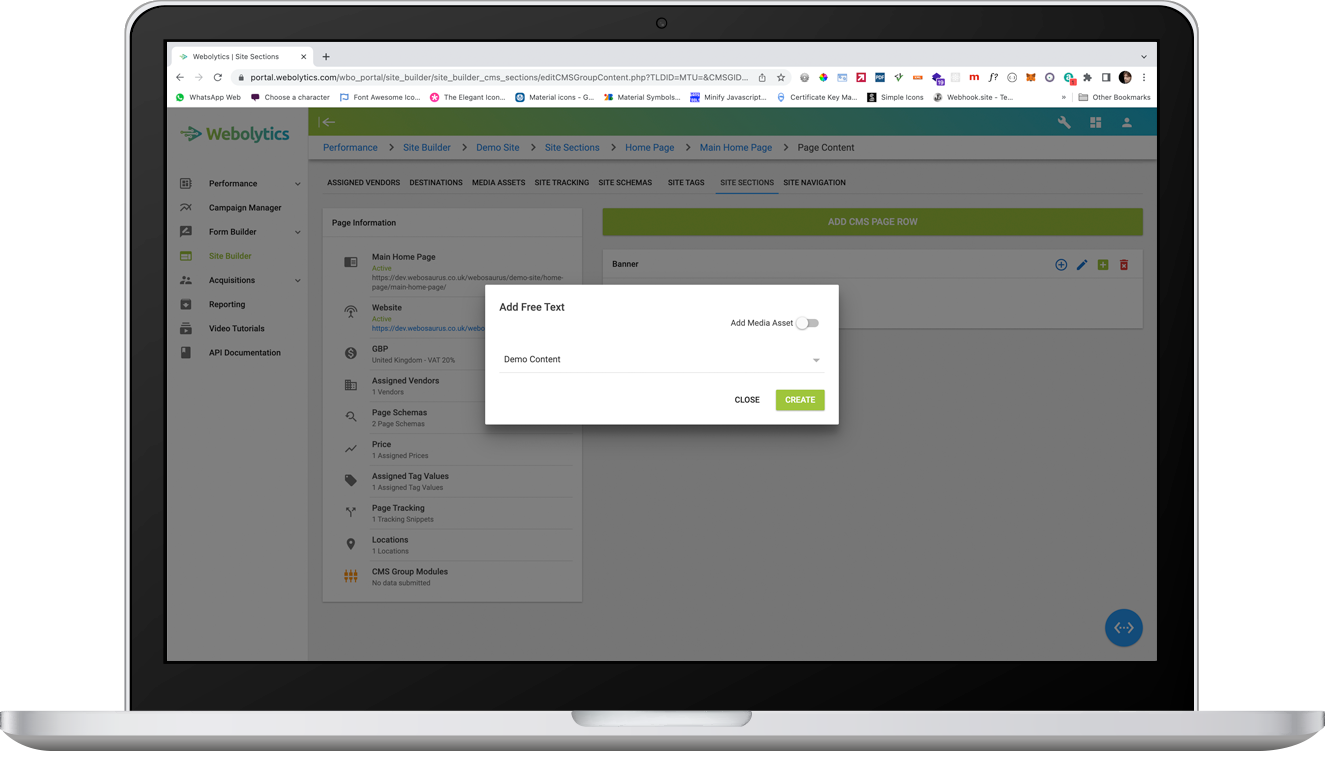Click Demo Site breadcrumb link
The width and height of the screenshot is (1325, 780).
pos(497,148)
